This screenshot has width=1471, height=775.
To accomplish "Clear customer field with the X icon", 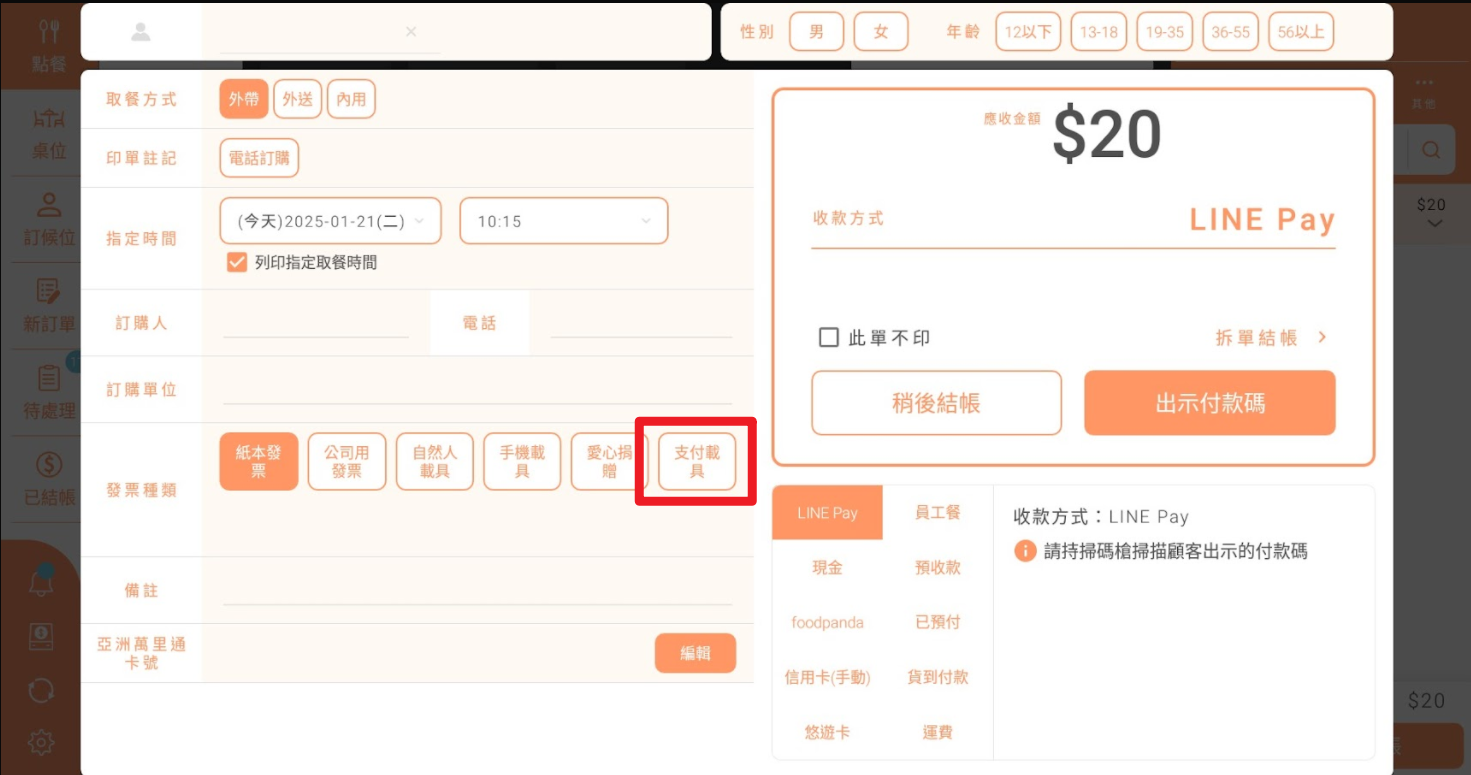I will point(411,32).
